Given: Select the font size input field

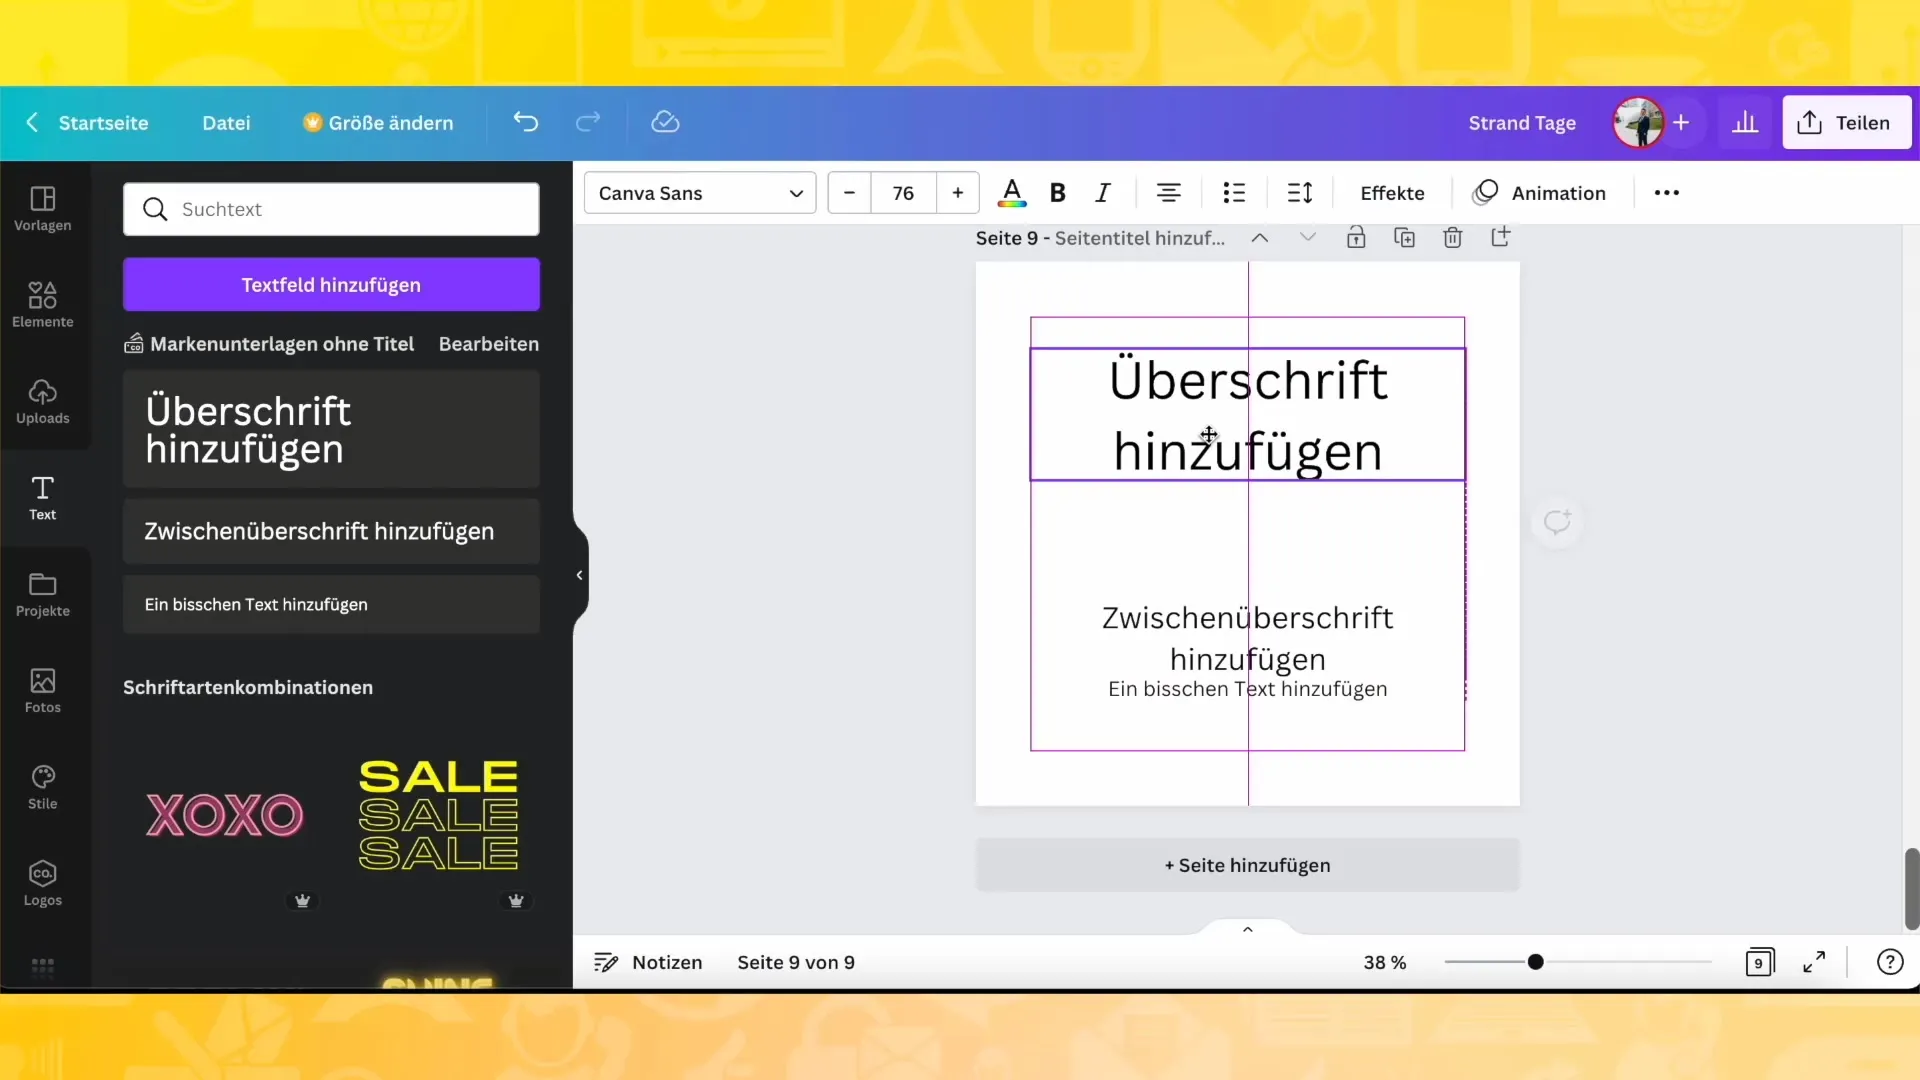Looking at the screenshot, I should click(902, 193).
